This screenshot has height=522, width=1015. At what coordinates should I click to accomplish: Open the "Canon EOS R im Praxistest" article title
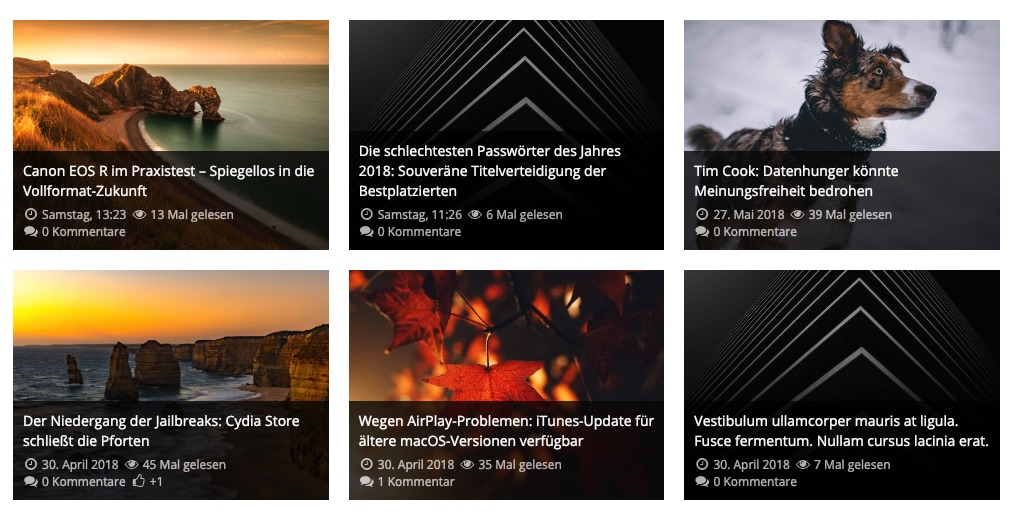[168, 181]
